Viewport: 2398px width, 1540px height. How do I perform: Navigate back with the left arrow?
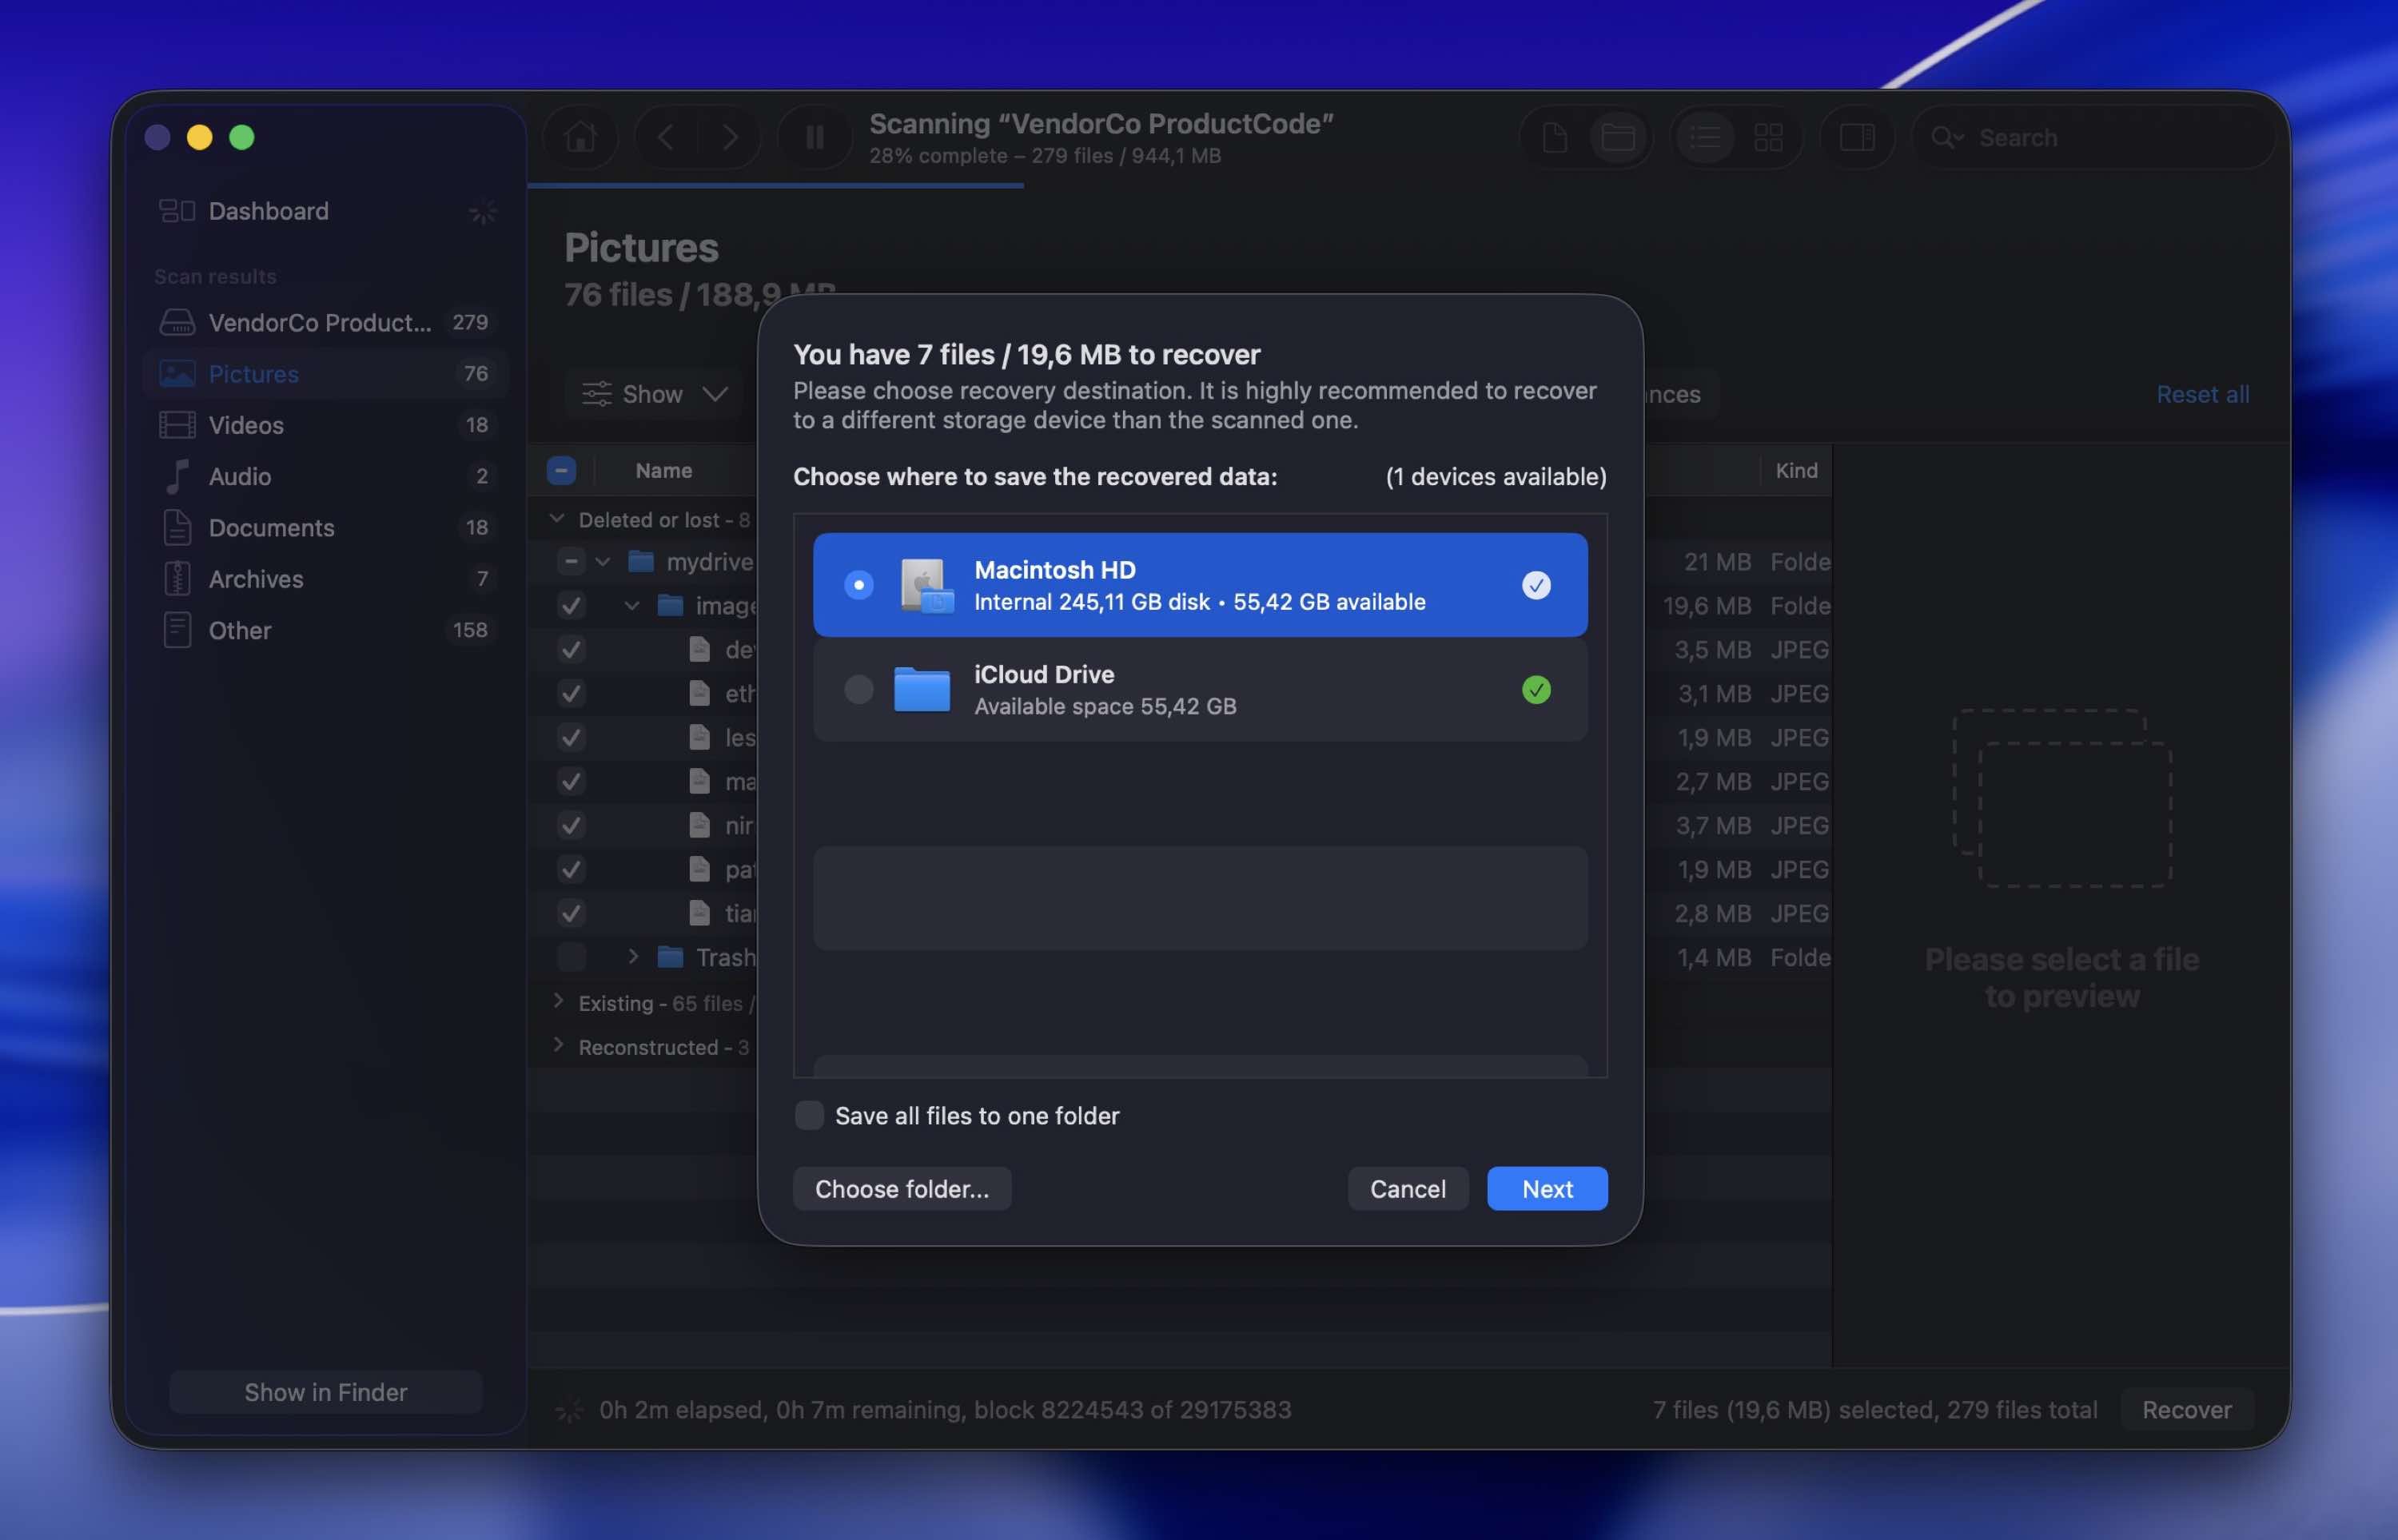(x=666, y=137)
